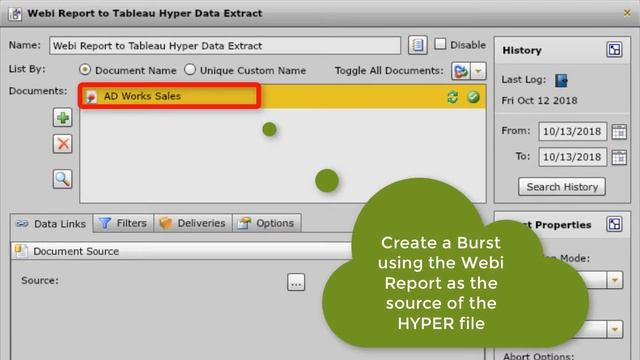Screen dimensions: 640x360
Task: Click the From date field
Action: [x=572, y=131]
